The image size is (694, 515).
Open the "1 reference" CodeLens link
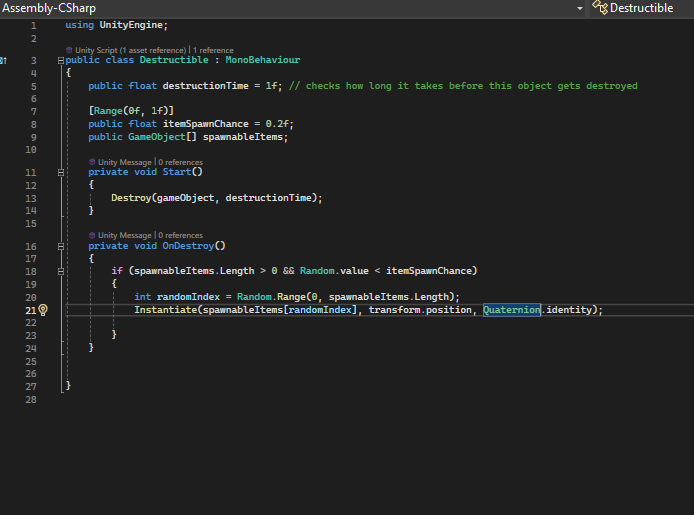(213, 49)
